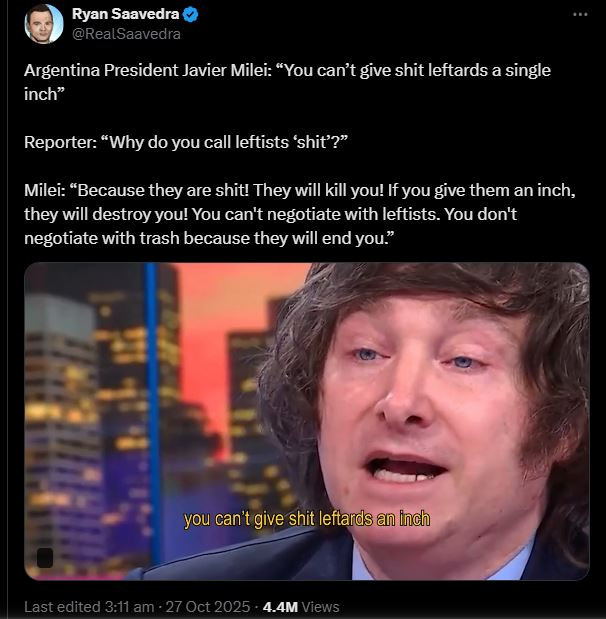This screenshot has width=606, height=619.
Task: Open Ryan Saavedra's profile picture
Action: point(43,23)
